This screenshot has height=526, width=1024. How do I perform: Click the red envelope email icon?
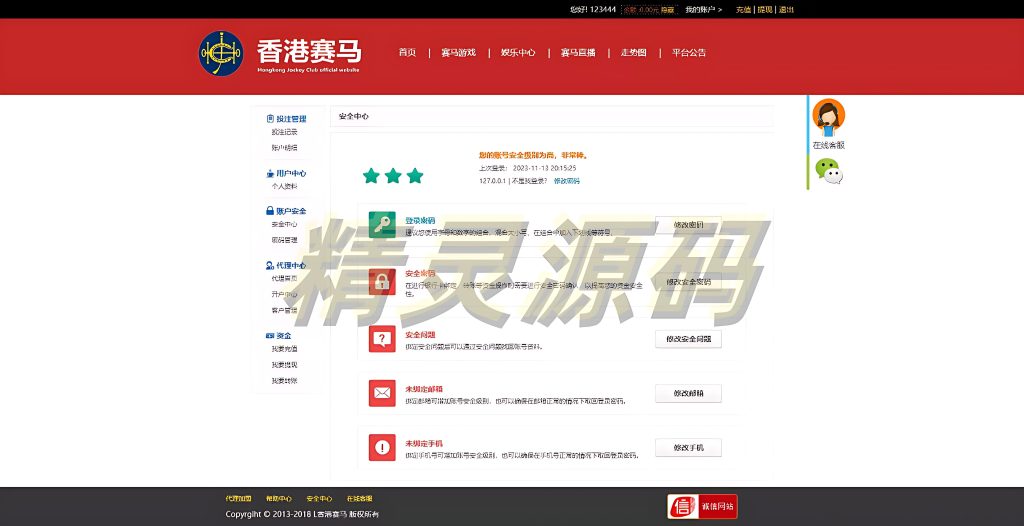(x=382, y=393)
